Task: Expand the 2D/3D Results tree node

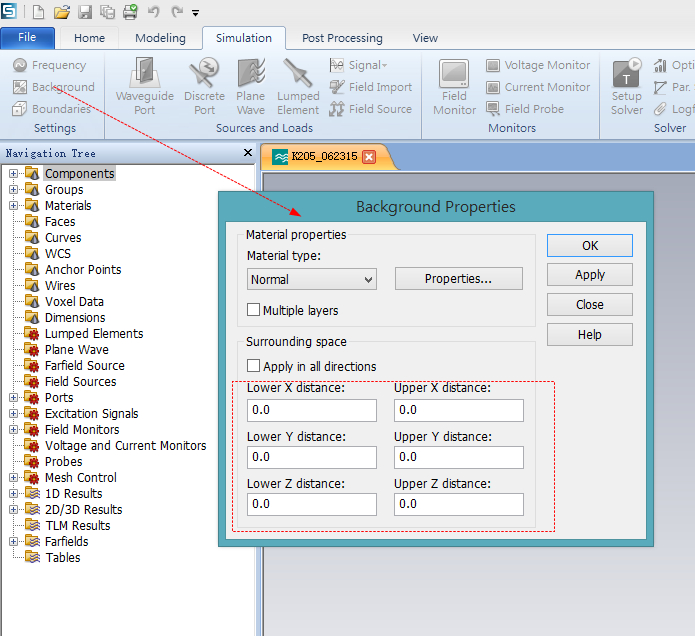Action: click(13, 509)
